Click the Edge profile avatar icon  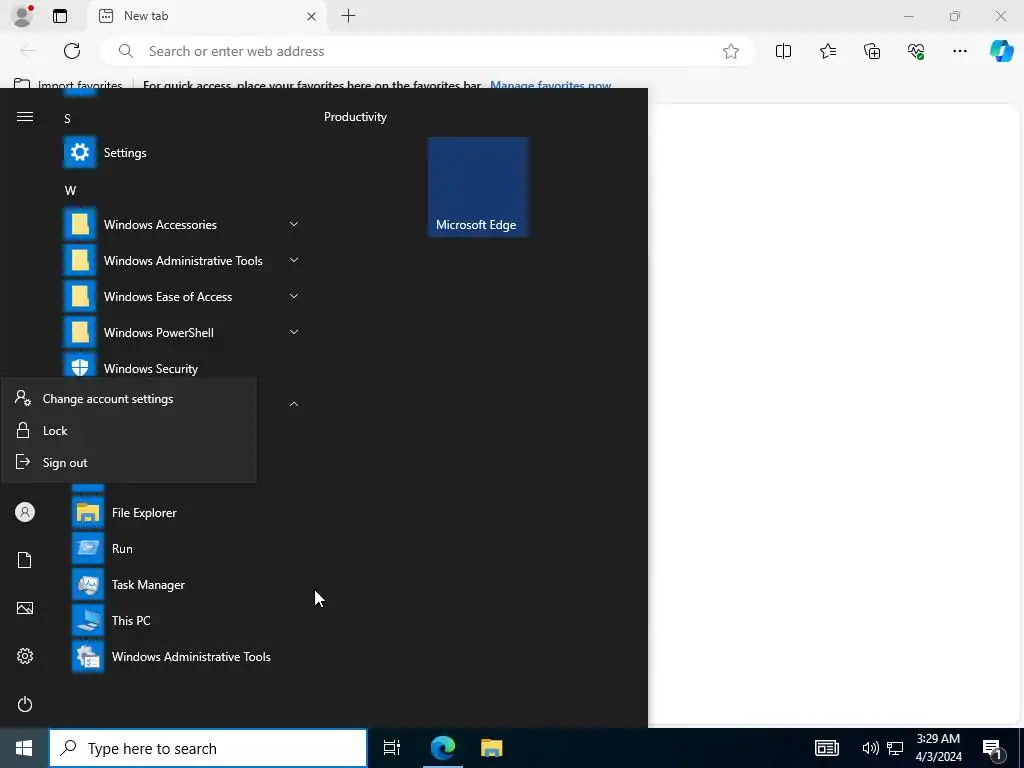pos(23,16)
